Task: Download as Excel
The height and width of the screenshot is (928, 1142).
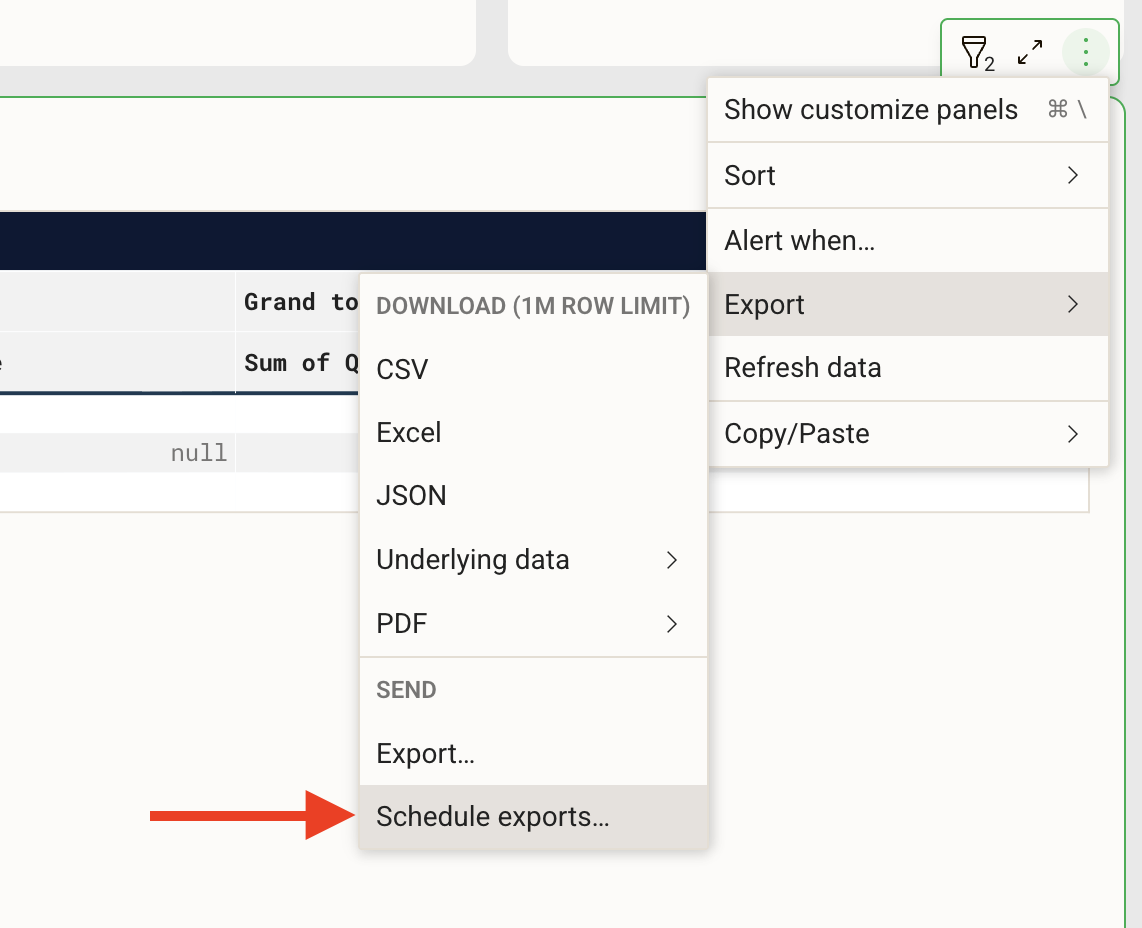Action: [533, 433]
